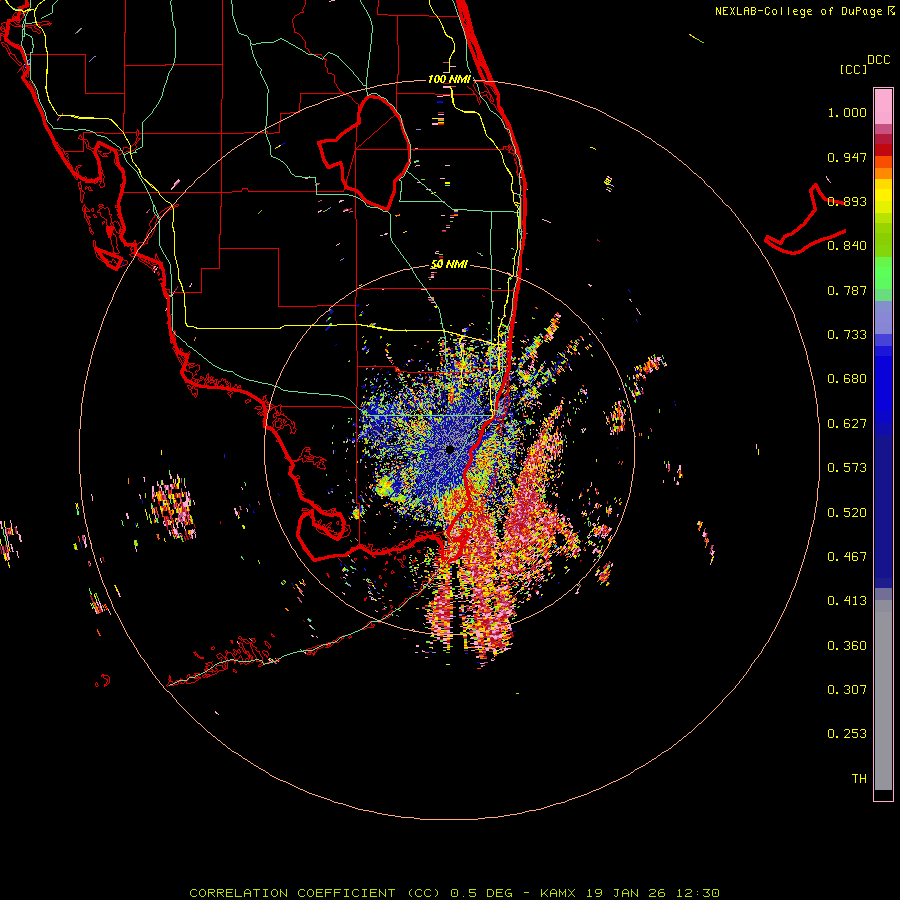The image size is (900, 900).
Task: Click the 0.573 legend value
Action: coord(847,468)
